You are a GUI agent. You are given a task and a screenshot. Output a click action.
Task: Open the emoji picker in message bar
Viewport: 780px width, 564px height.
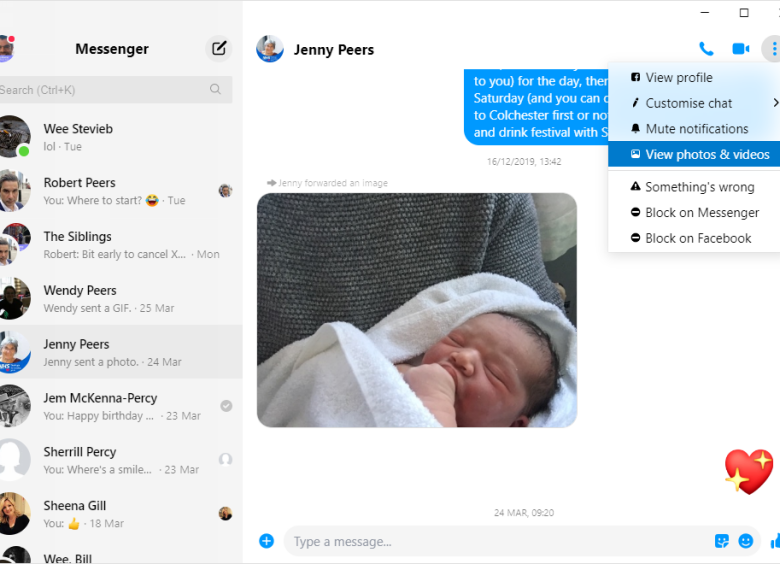point(746,541)
